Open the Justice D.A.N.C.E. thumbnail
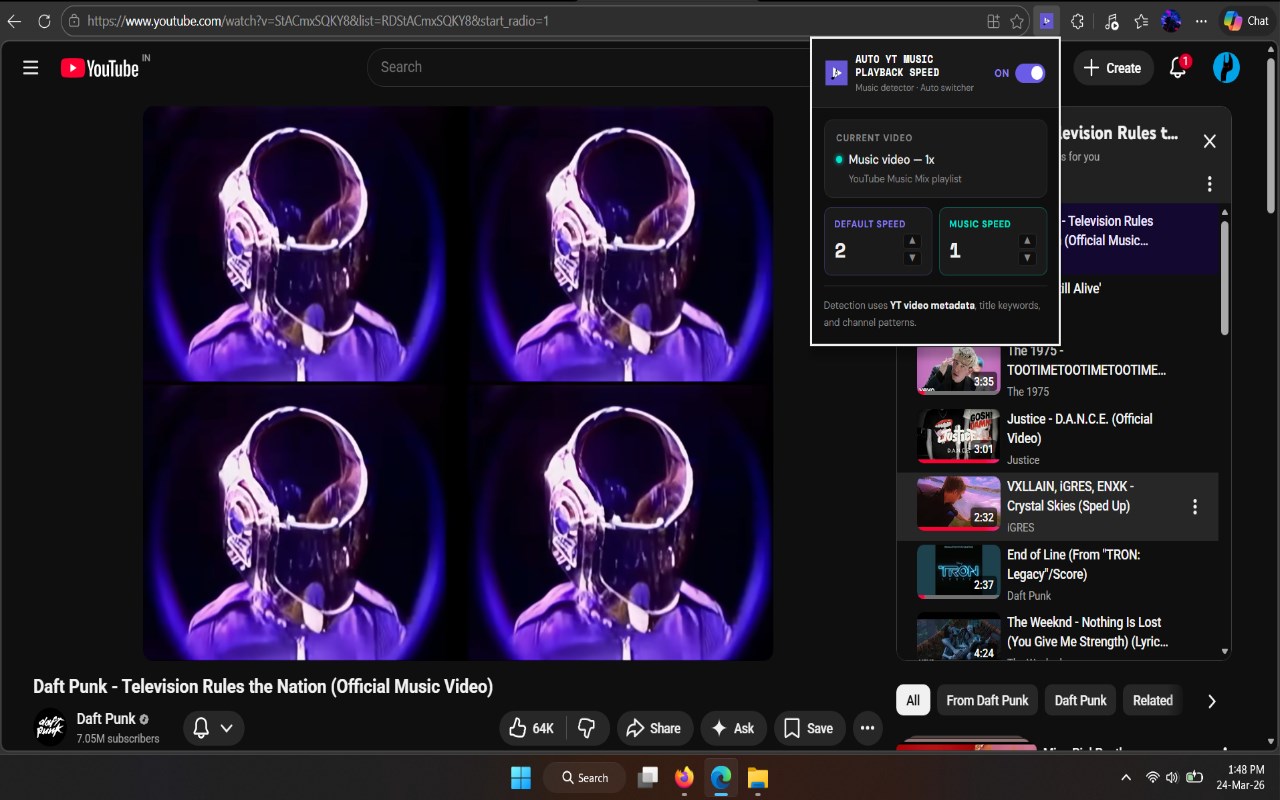 (x=958, y=438)
